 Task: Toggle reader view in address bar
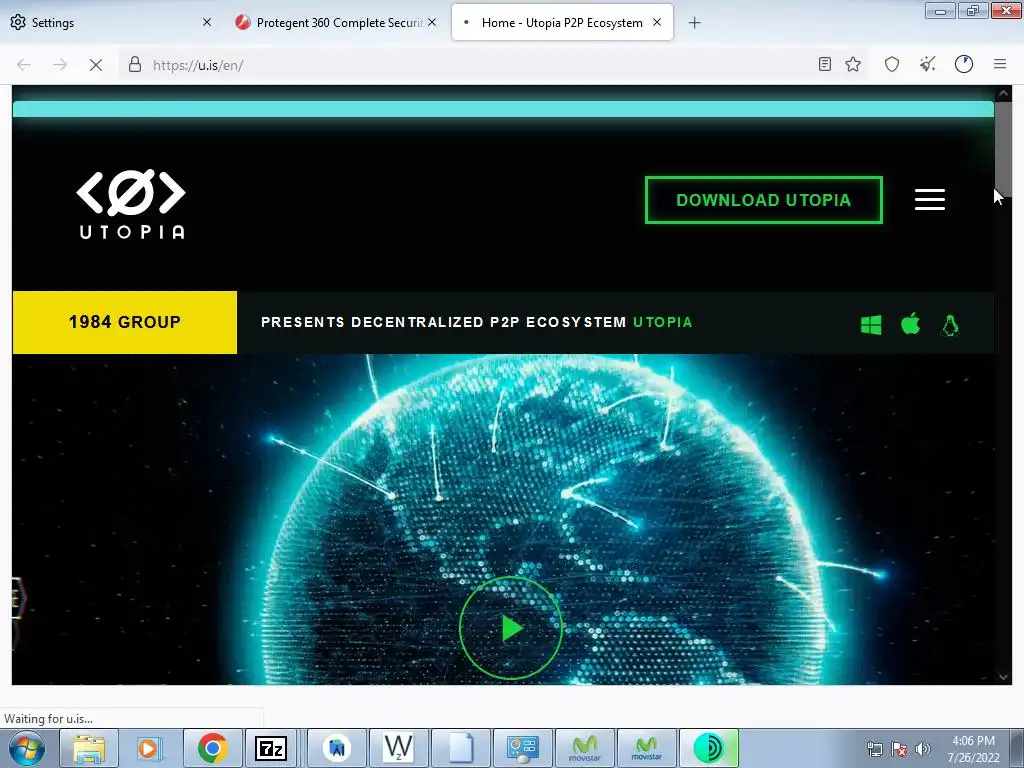(825, 64)
